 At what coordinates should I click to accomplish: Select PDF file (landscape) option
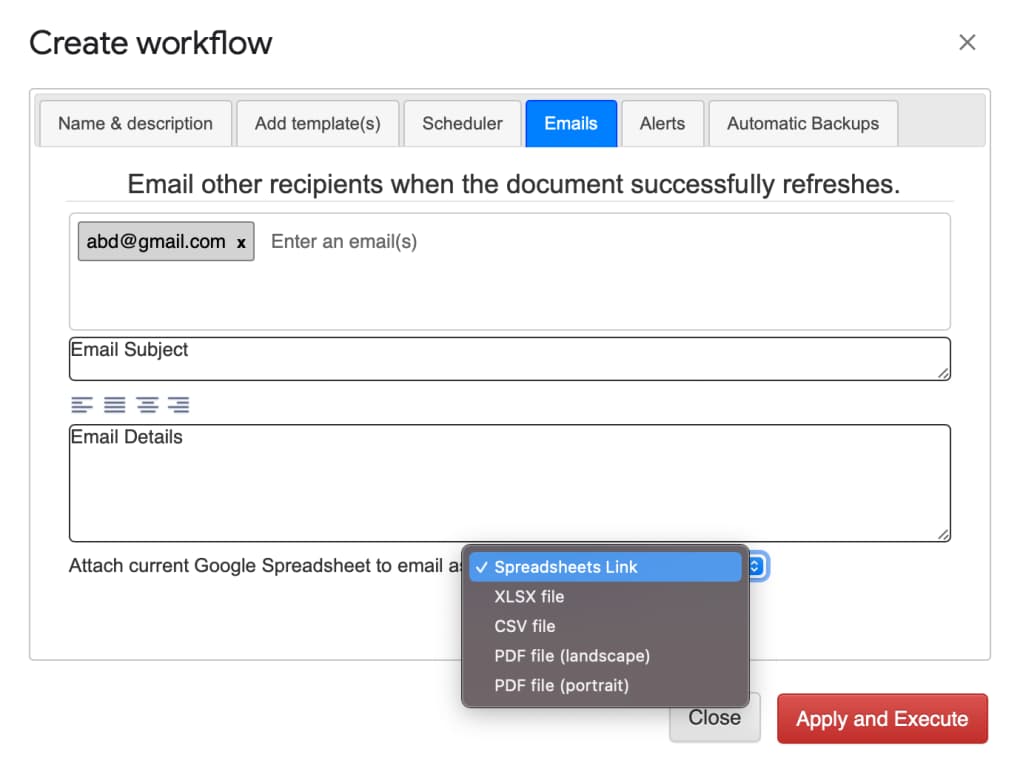(x=571, y=656)
